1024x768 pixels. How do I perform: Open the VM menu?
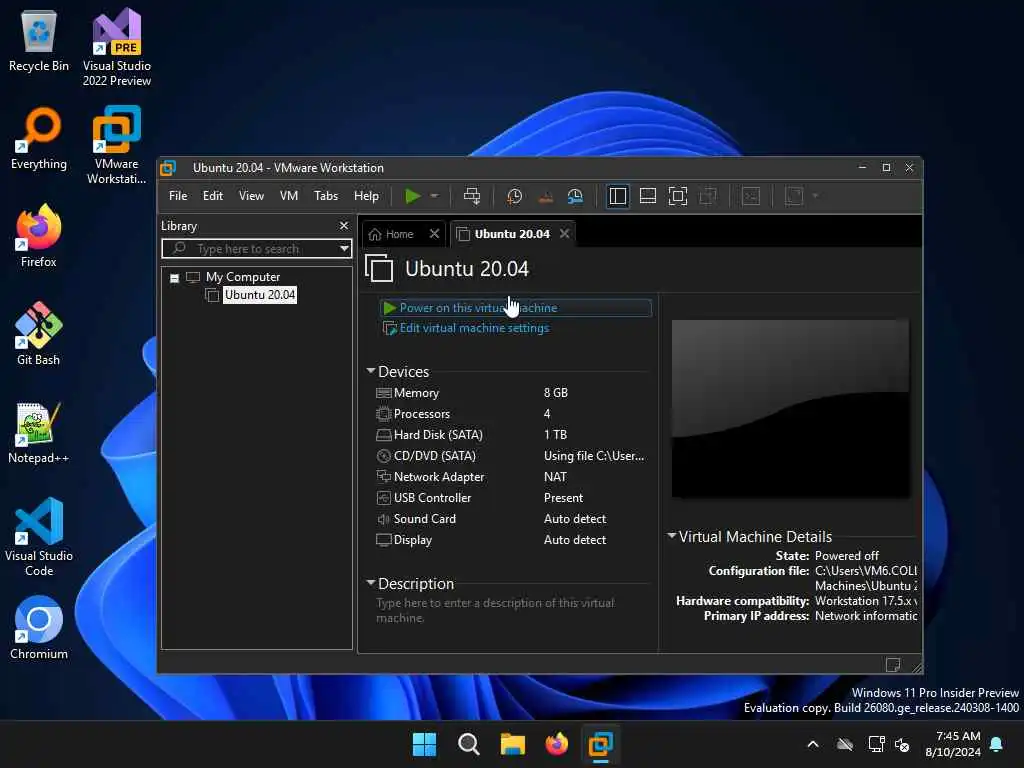point(289,196)
